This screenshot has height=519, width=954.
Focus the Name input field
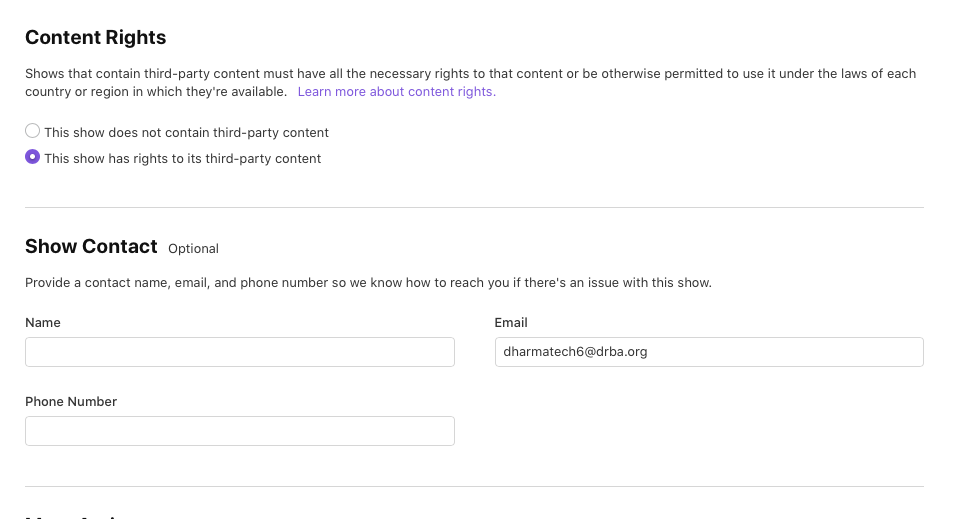240,352
